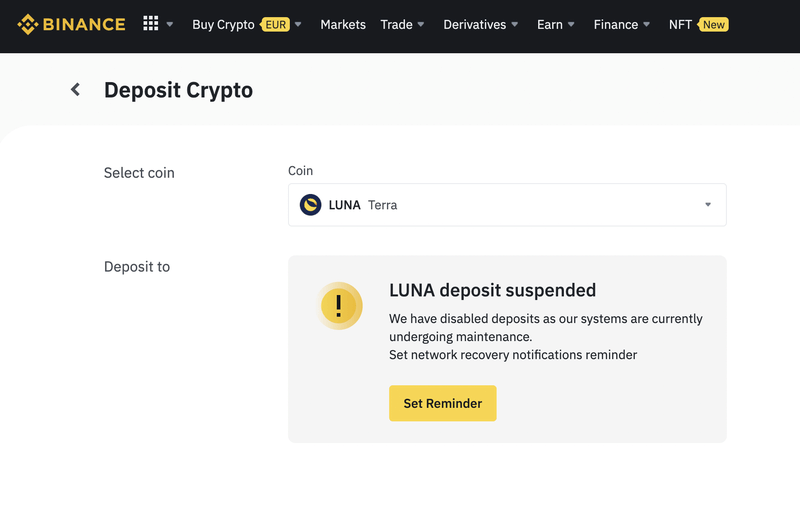Open the LUNA Terra coin selector

(507, 205)
